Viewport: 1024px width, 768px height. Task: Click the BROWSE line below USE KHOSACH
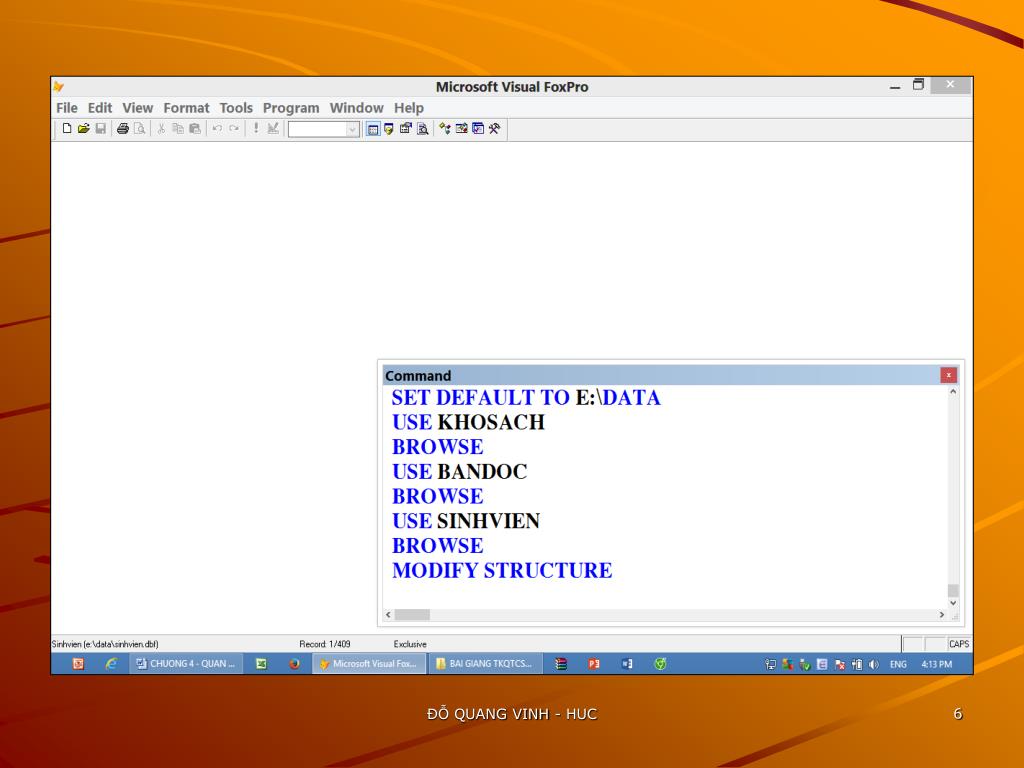(x=438, y=447)
